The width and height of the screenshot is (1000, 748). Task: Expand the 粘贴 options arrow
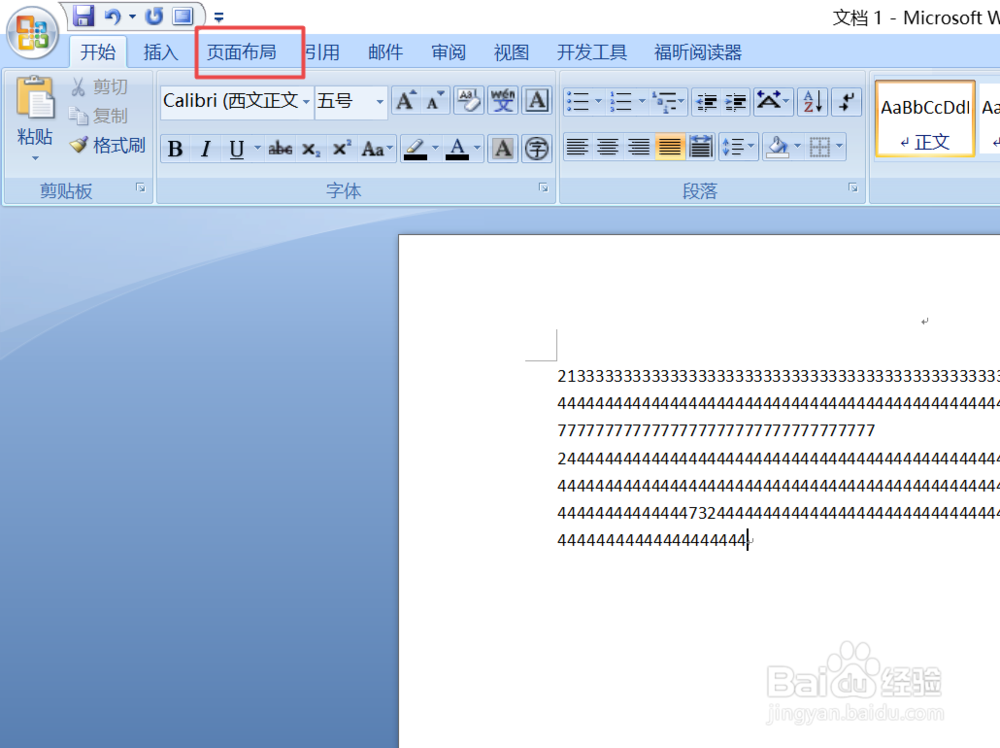click(x=35, y=158)
